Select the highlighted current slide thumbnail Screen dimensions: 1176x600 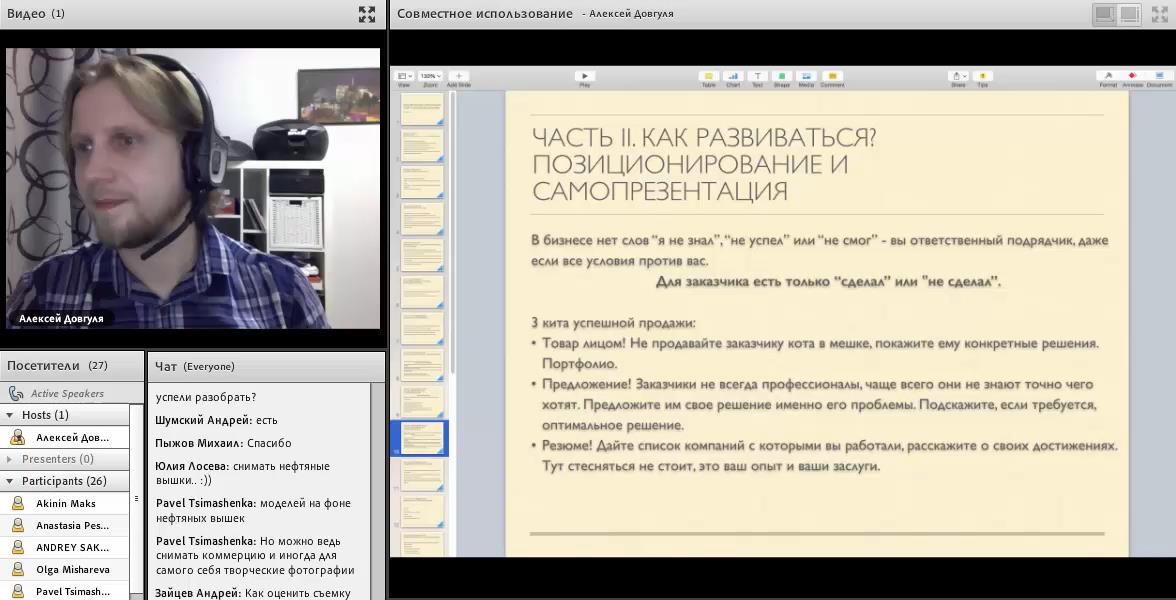coord(423,438)
